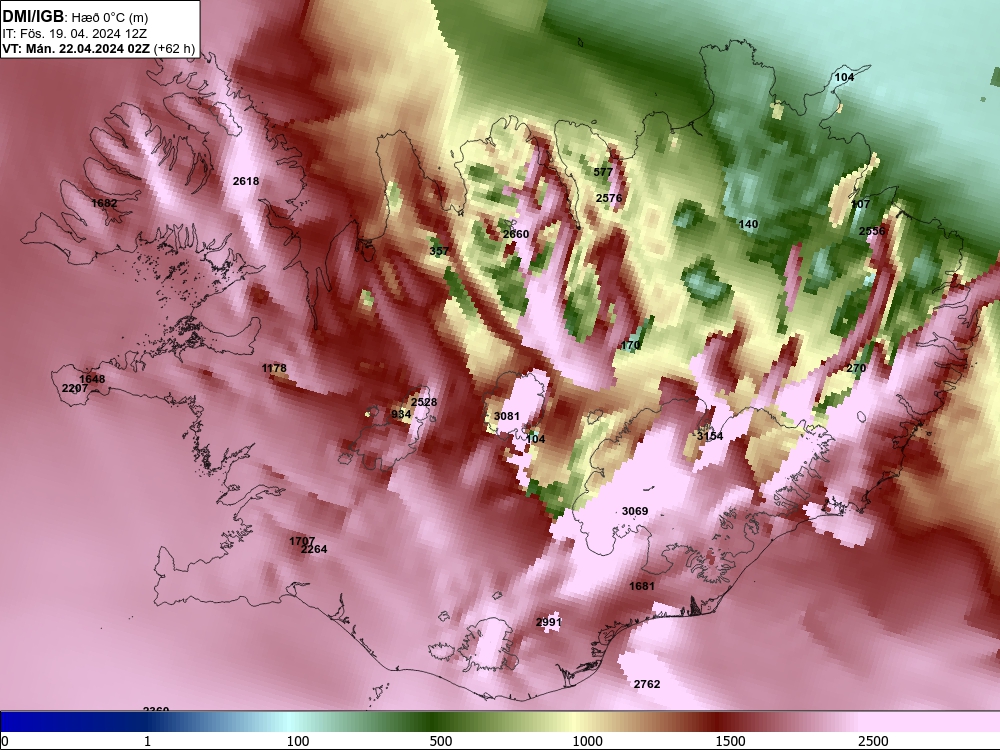Click the title text "DMI/IGB: Hæð 0°C (m)"
This screenshot has height=750, width=1000.
pos(75,17)
